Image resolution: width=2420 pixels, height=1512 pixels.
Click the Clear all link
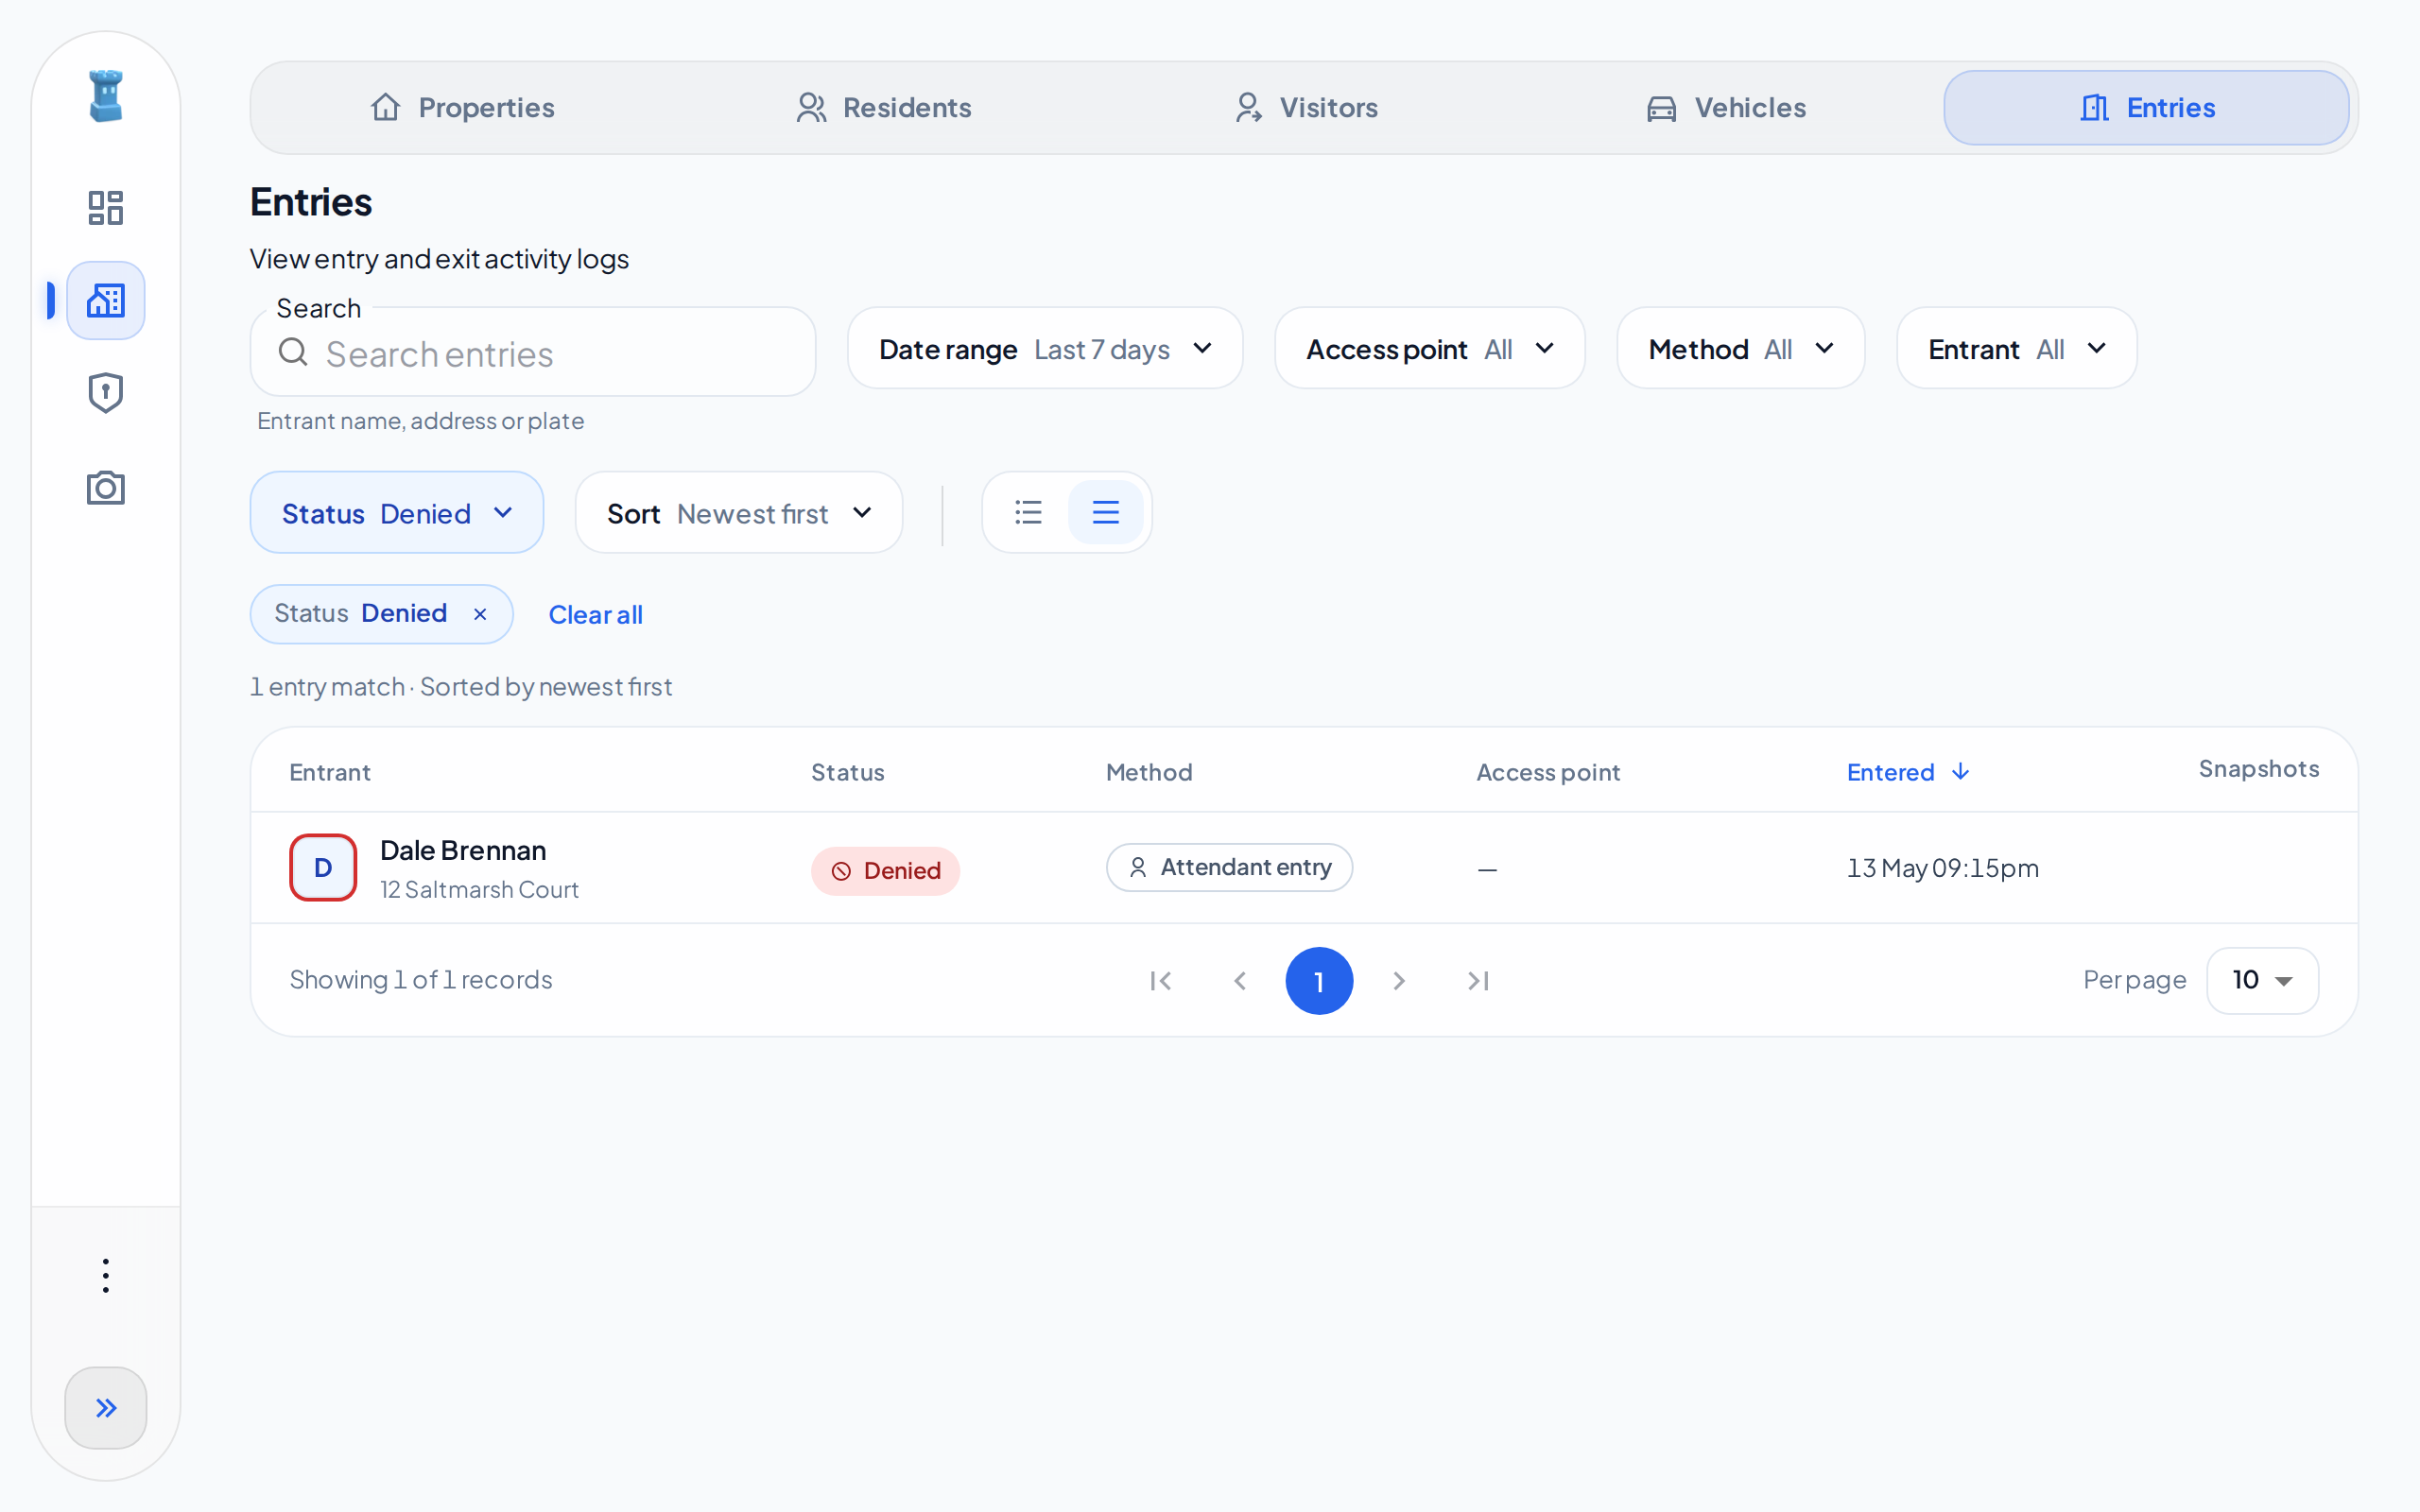click(595, 615)
